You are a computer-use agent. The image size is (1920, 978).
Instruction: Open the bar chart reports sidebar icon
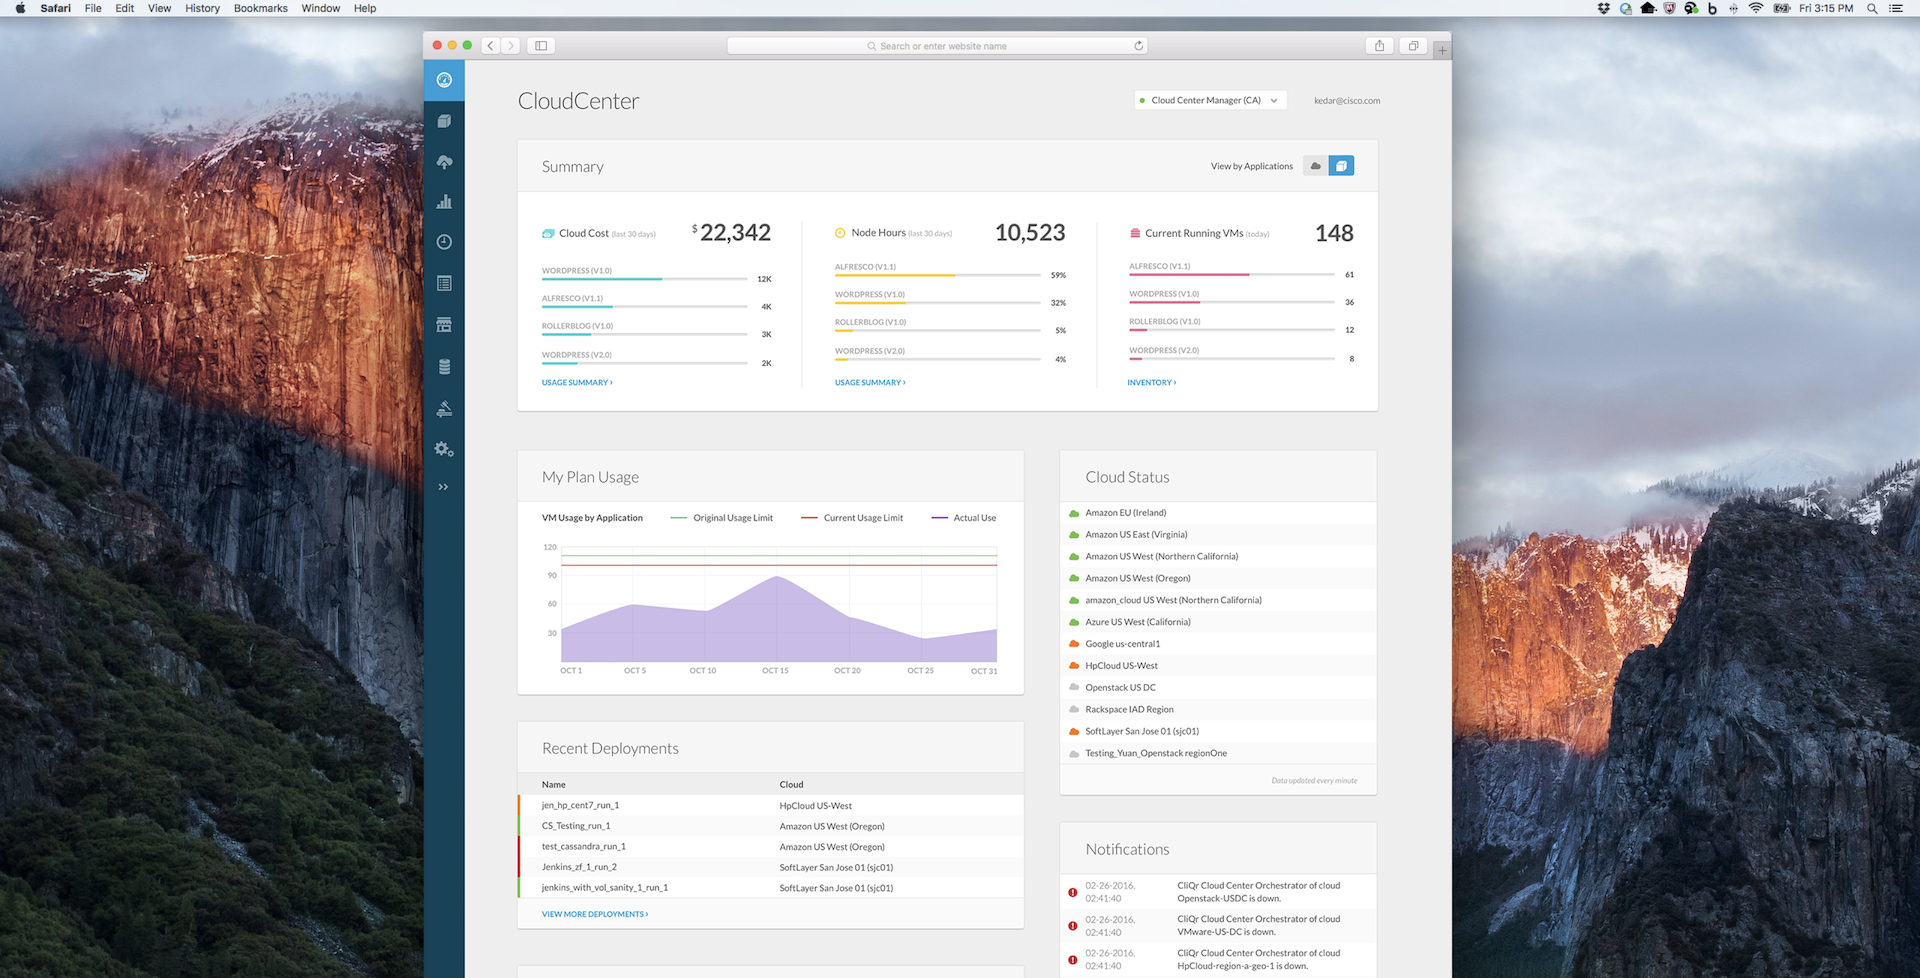444,202
